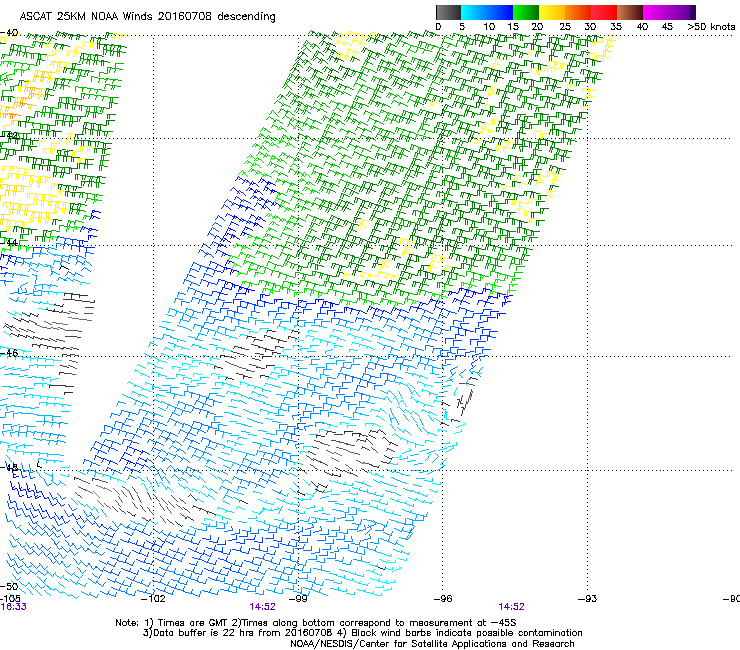Click the magenta-purple 40-50 knots color band

point(669,12)
